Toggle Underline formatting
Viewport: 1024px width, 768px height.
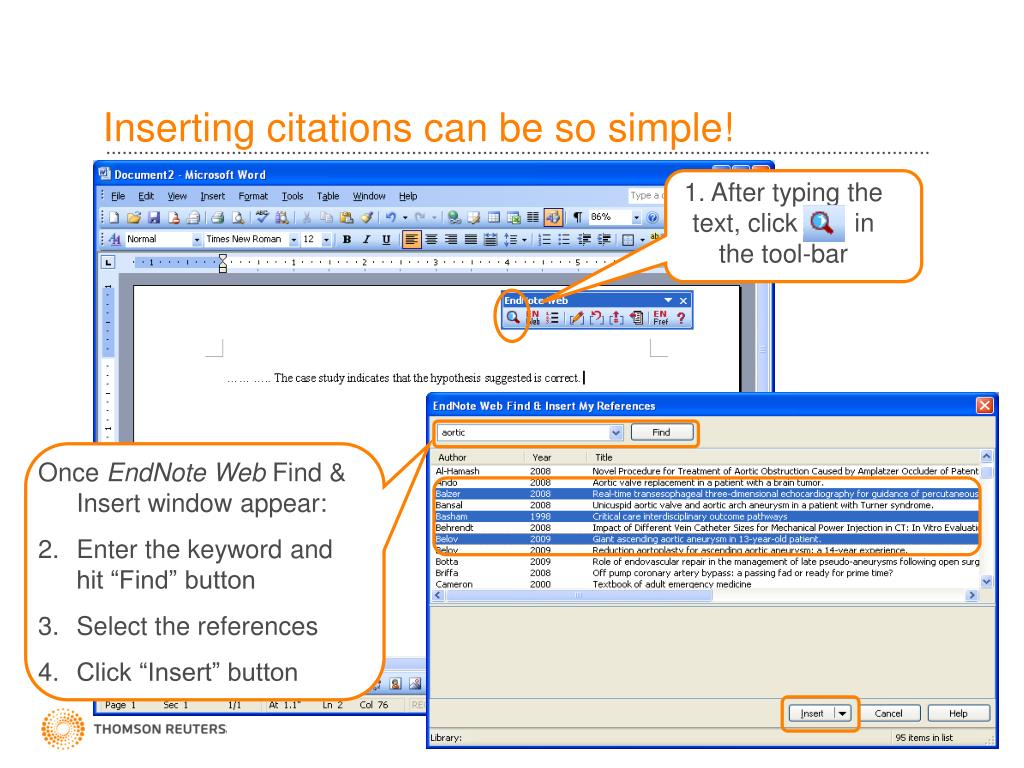pyautogui.click(x=386, y=240)
